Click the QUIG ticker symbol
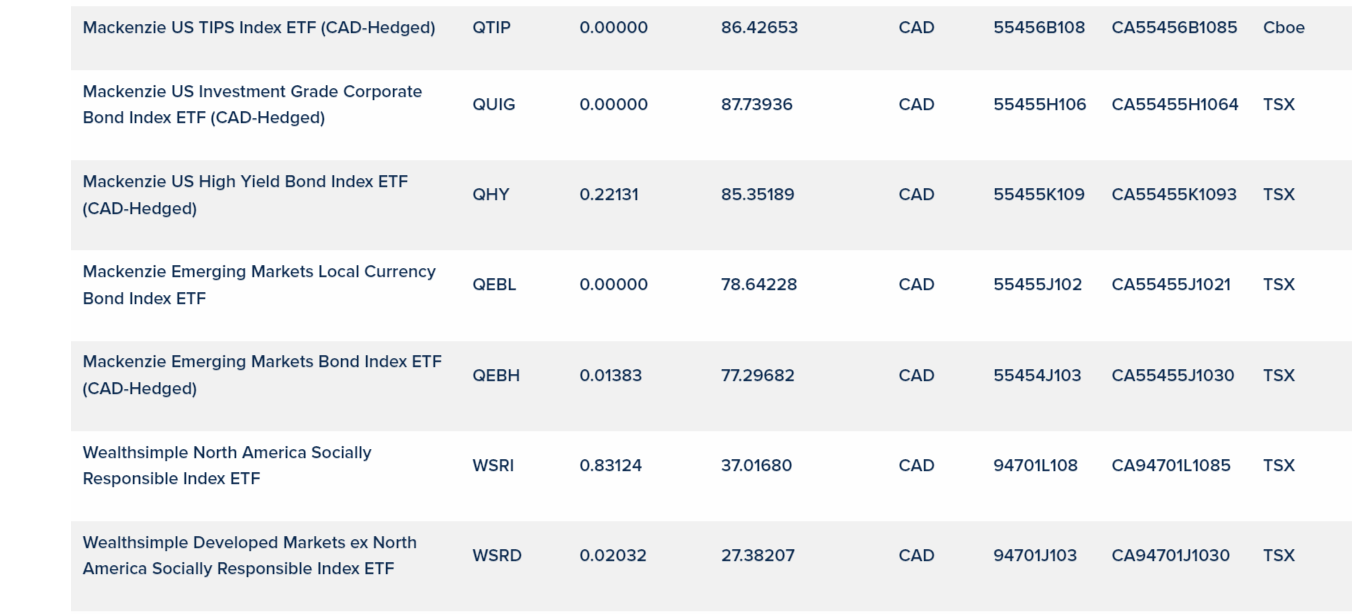Image resolution: width=1372 pixels, height=614 pixels. [x=494, y=104]
